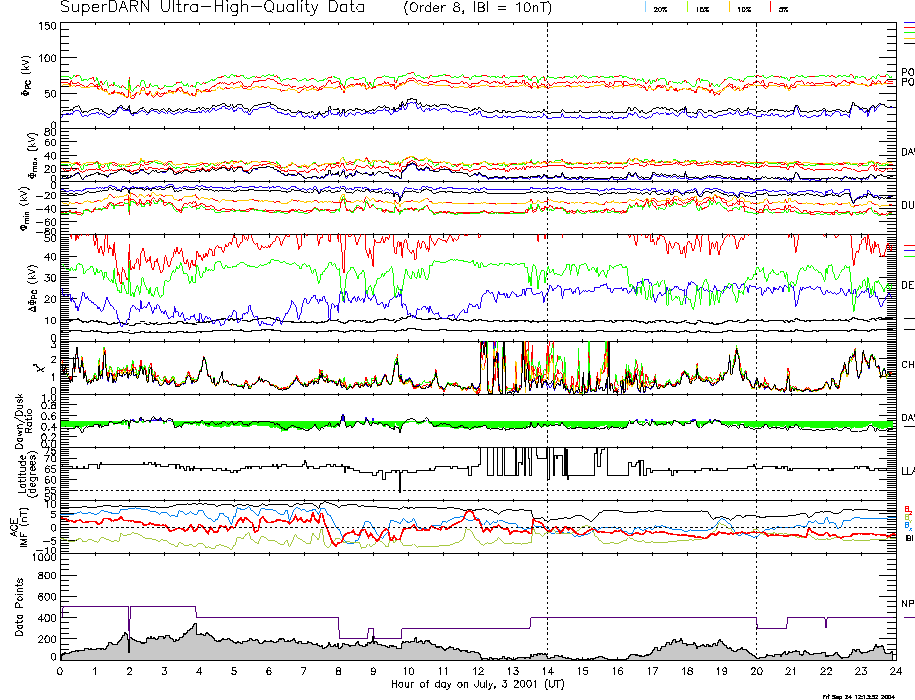
Task: Click the hour 24 tick label on x-axis
Action: 895,670
